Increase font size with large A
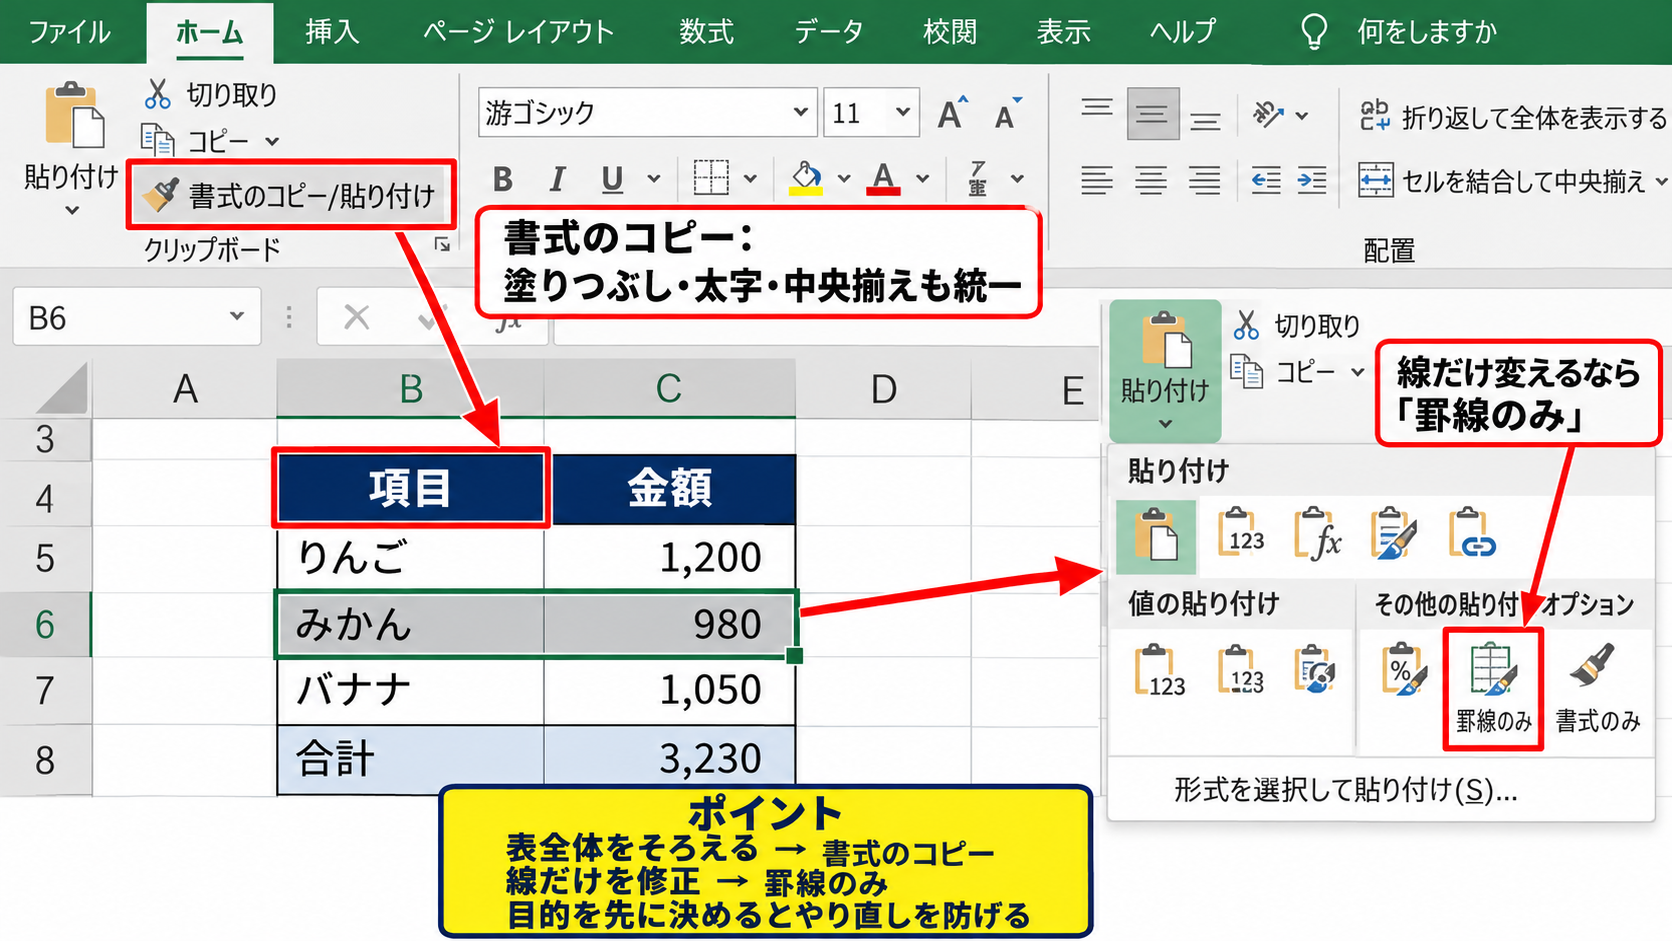This screenshot has height=941, width=1672. (x=952, y=113)
